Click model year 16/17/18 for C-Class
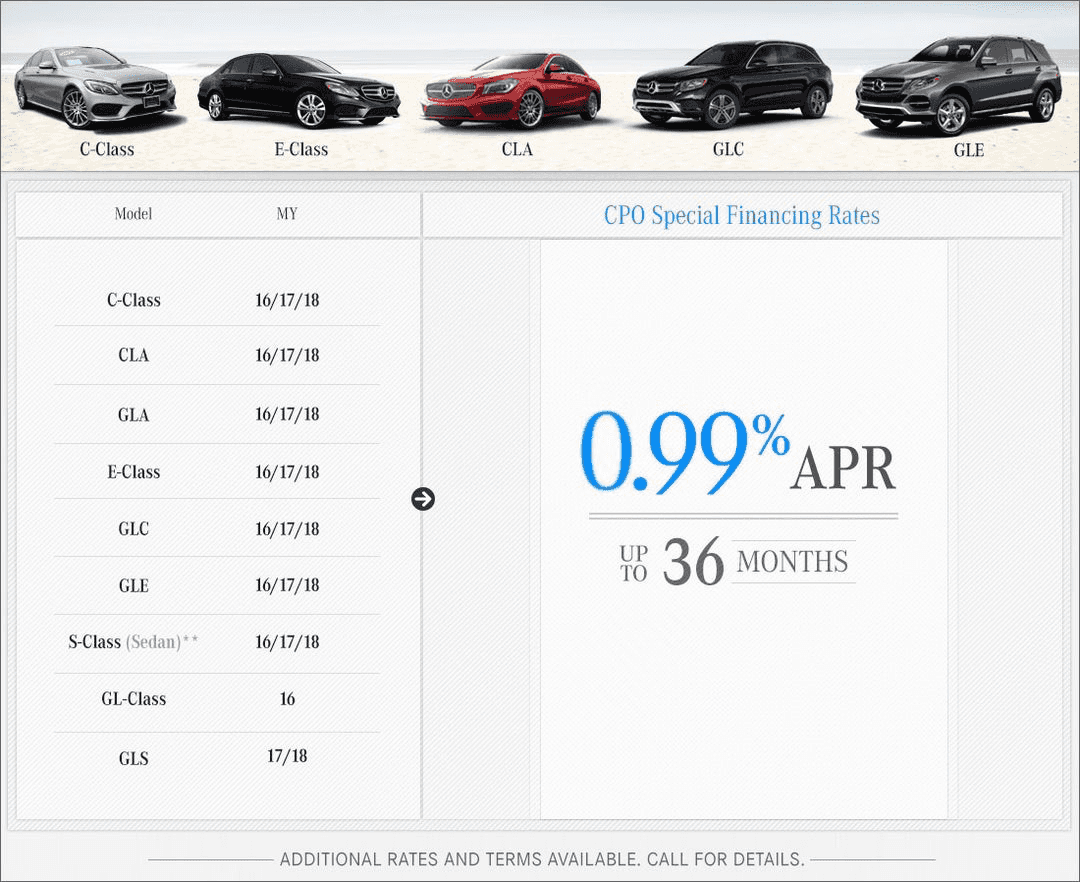 click(x=287, y=300)
